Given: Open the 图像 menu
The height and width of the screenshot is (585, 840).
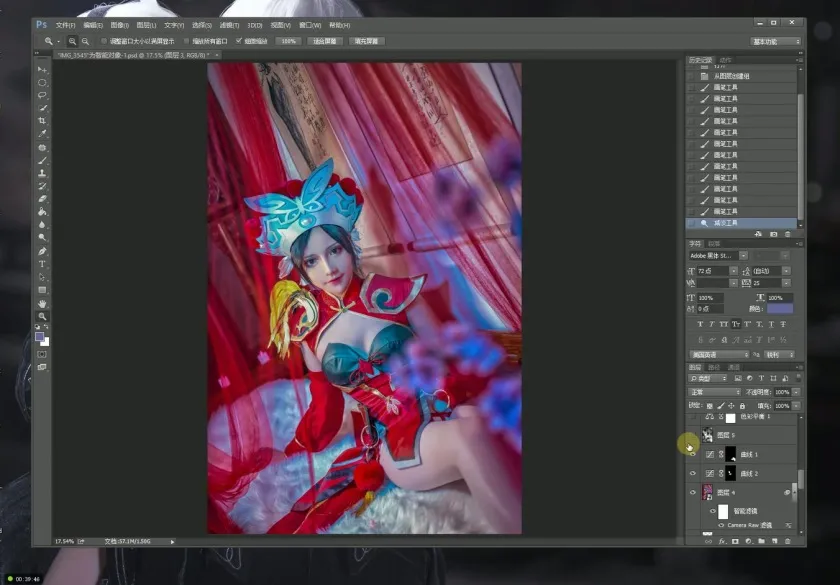Looking at the screenshot, I should tap(119, 24).
